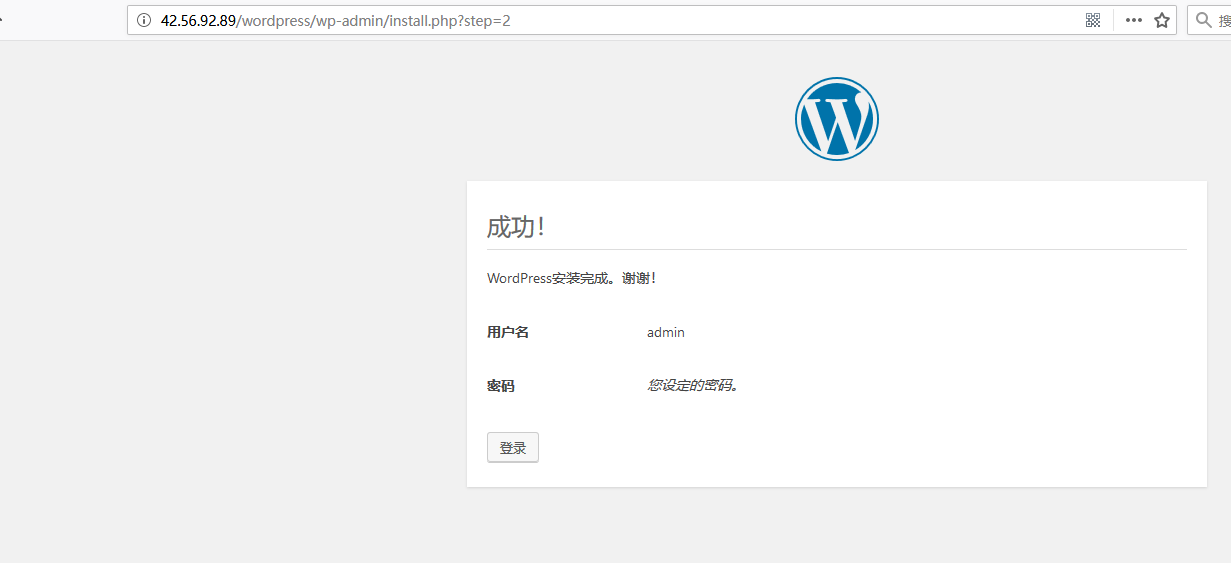Click the 用户名 label
This screenshot has height=563, width=1231.
[507, 332]
